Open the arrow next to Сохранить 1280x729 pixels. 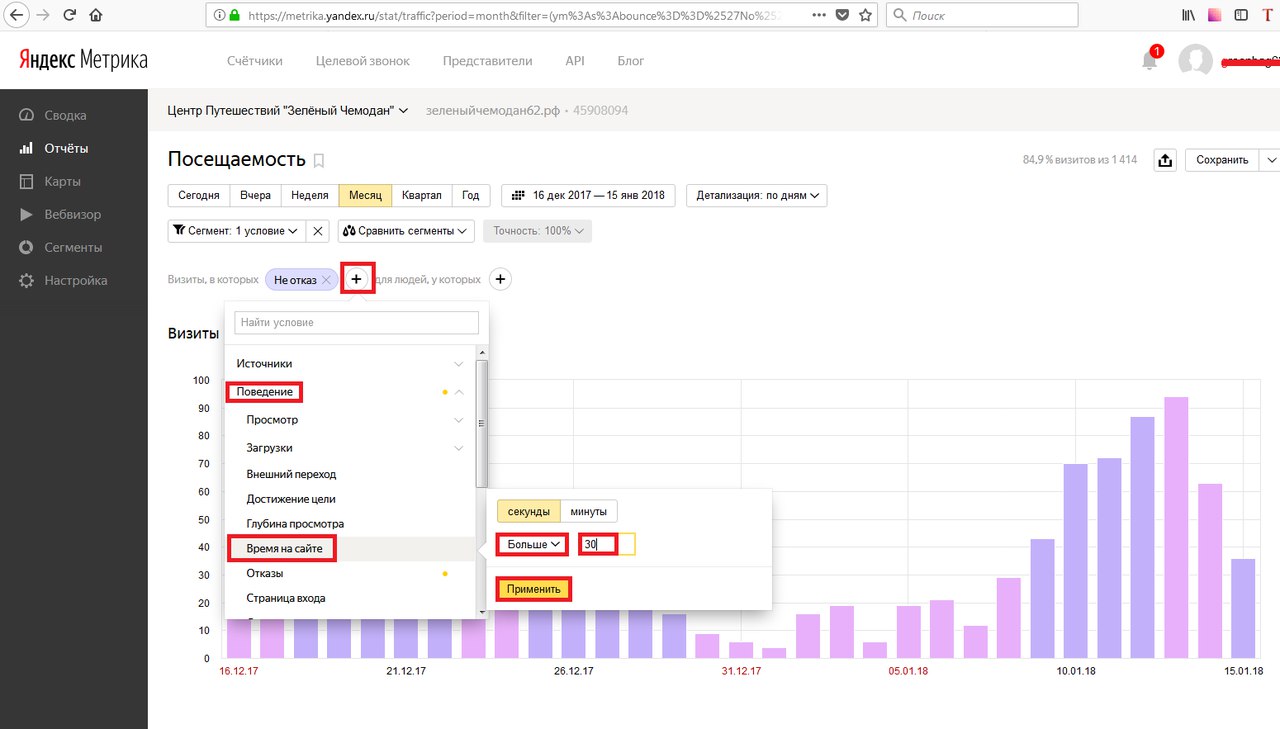[x=1271, y=160]
